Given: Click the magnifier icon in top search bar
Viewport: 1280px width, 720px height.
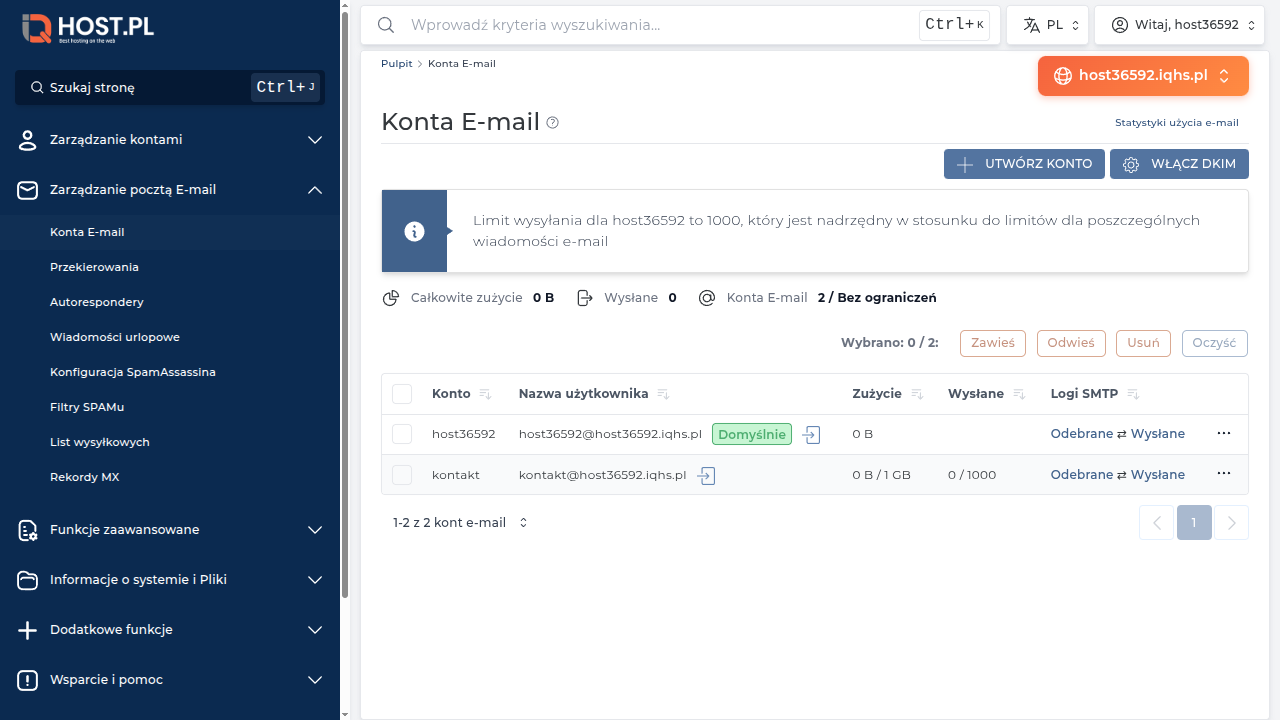Looking at the screenshot, I should point(386,25).
